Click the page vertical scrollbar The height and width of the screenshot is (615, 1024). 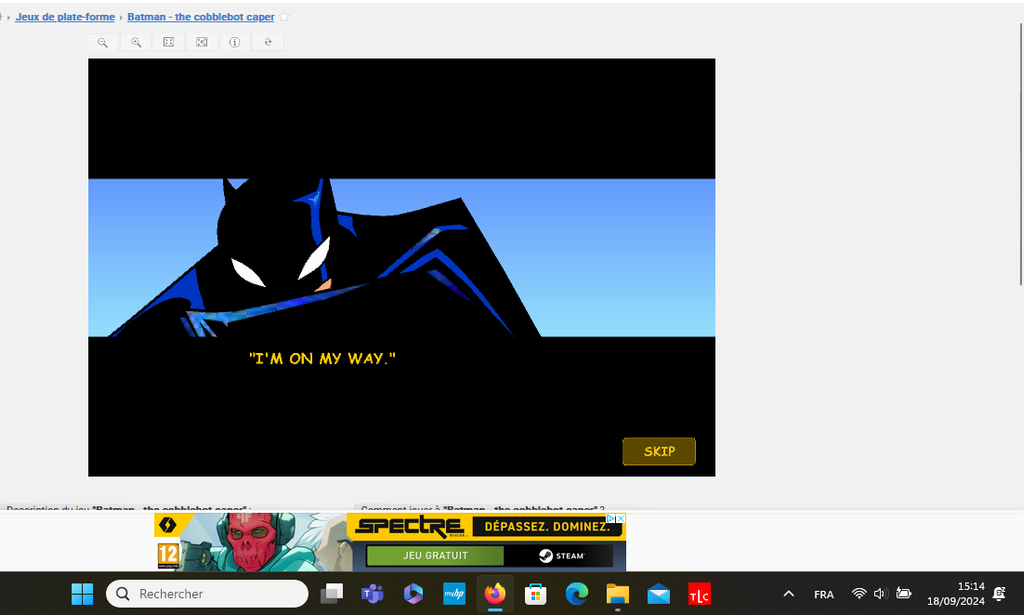1020,153
